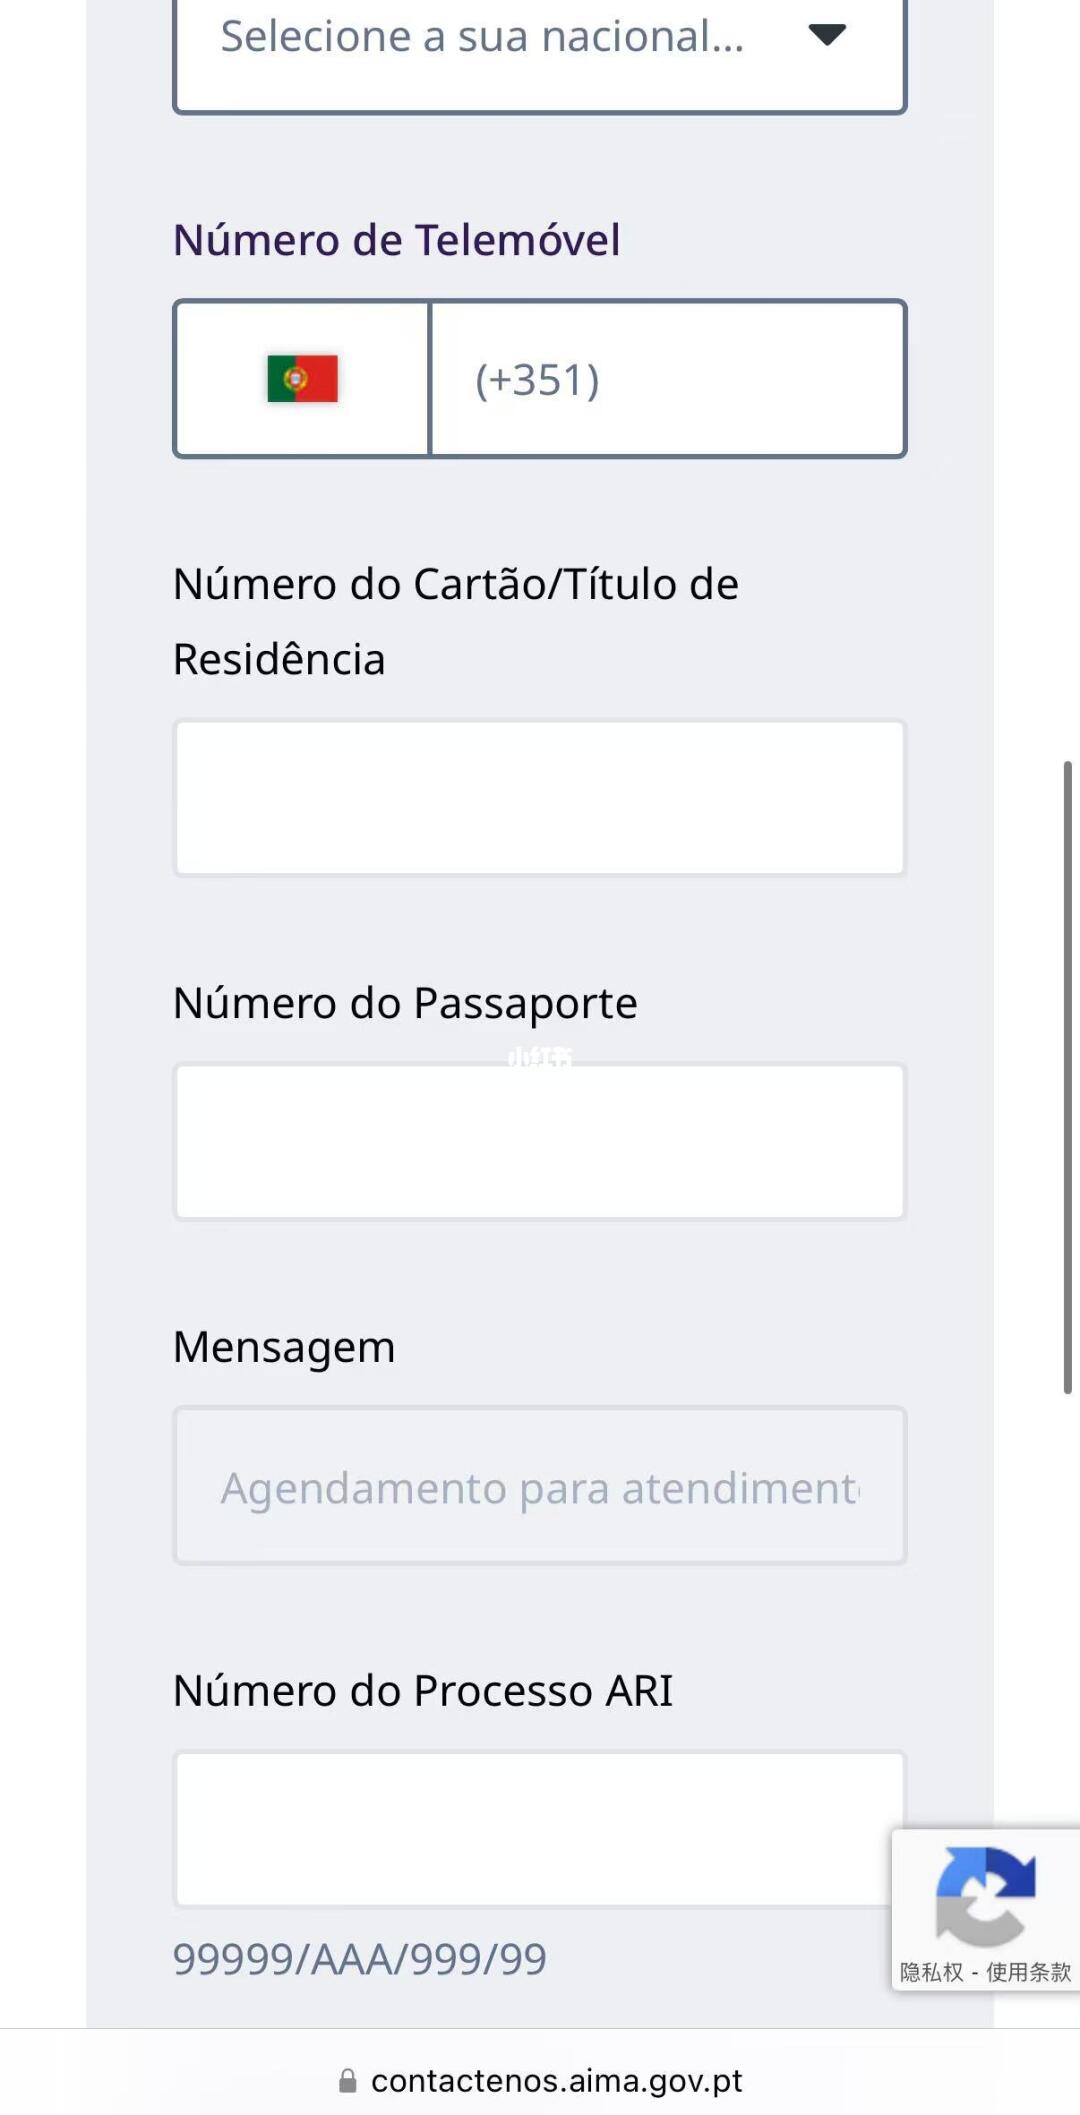This screenshot has height=2115, width=1080.
Task: Select the Portugal flag country code picker
Action: [x=302, y=379]
